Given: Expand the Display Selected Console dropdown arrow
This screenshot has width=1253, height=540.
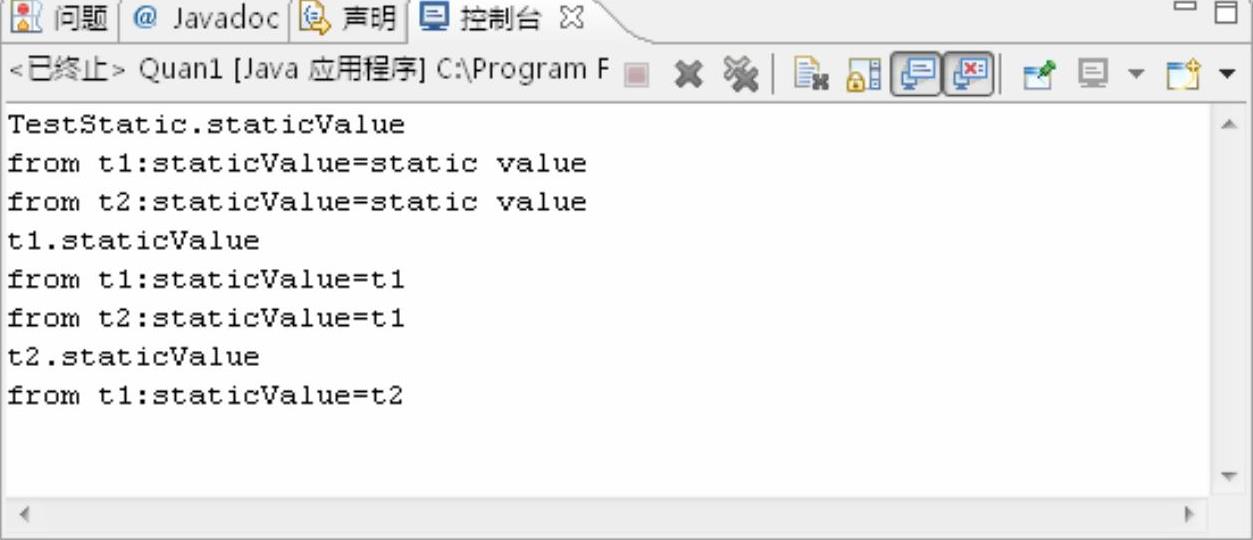Looking at the screenshot, I should [1135, 74].
